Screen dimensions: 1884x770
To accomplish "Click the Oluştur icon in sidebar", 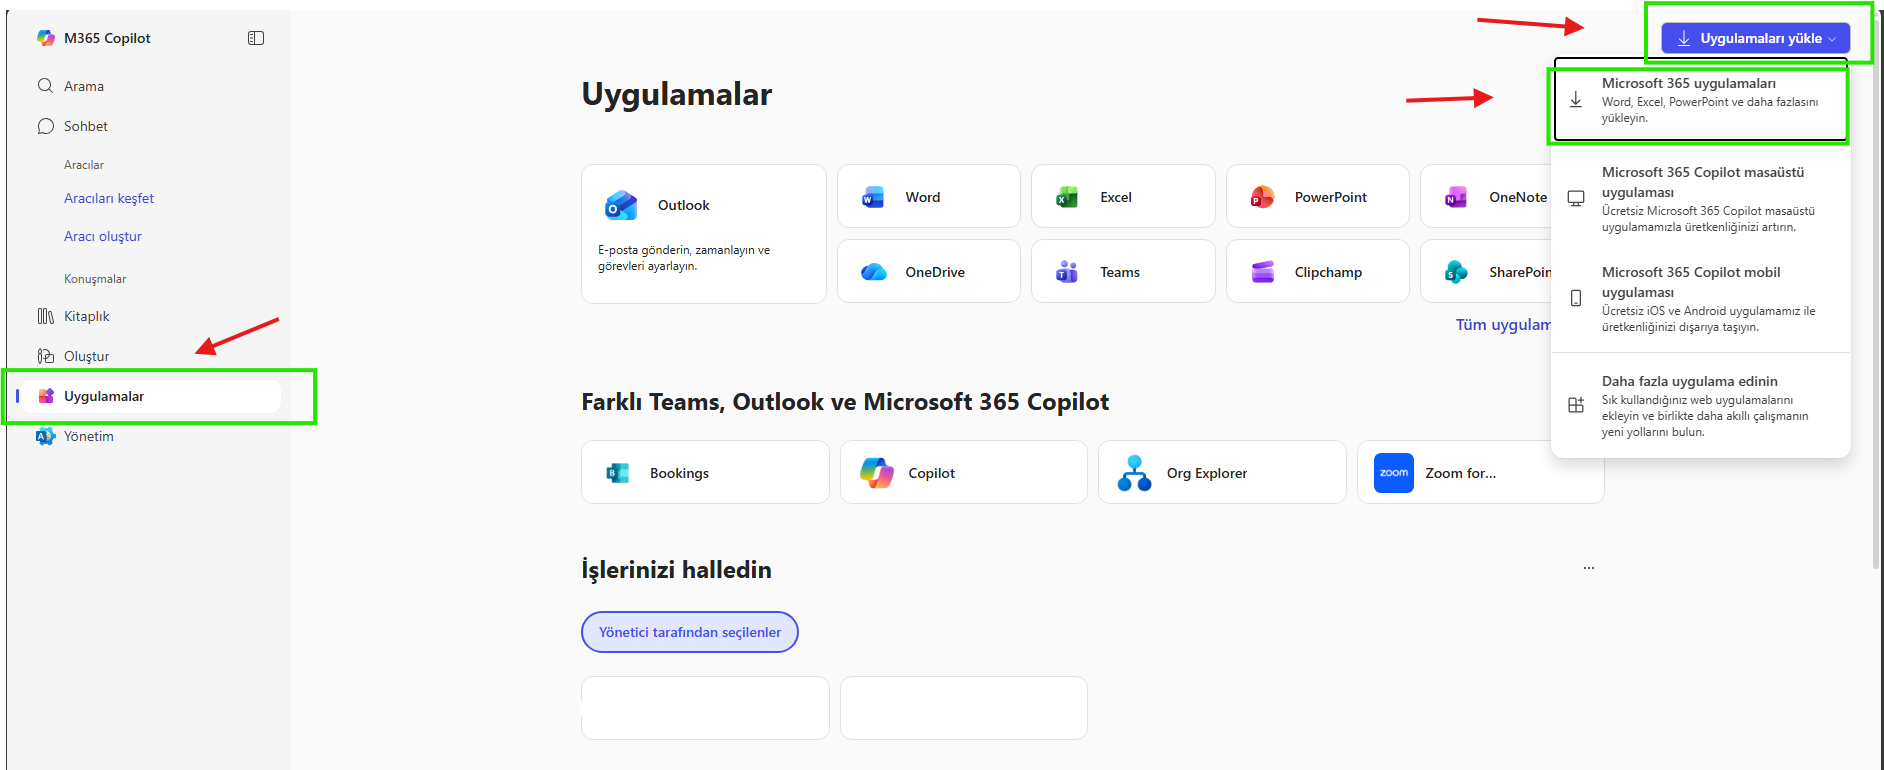I will click(45, 356).
